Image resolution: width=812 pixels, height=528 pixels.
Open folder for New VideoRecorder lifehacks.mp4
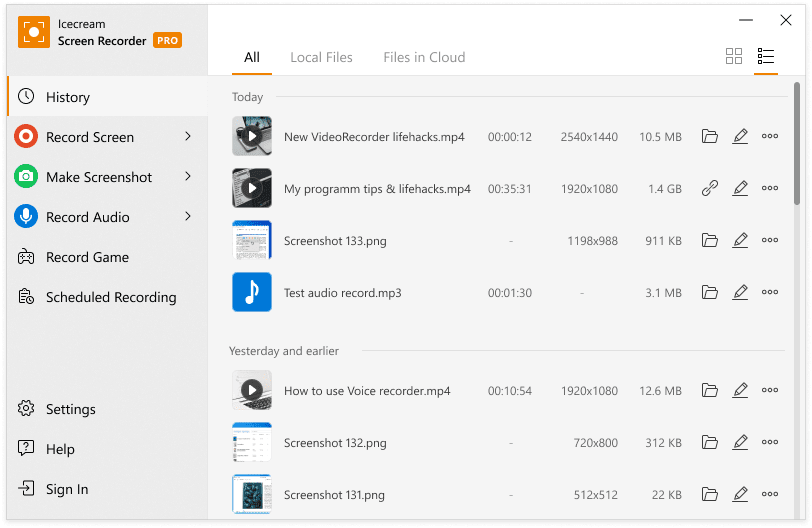(710, 136)
